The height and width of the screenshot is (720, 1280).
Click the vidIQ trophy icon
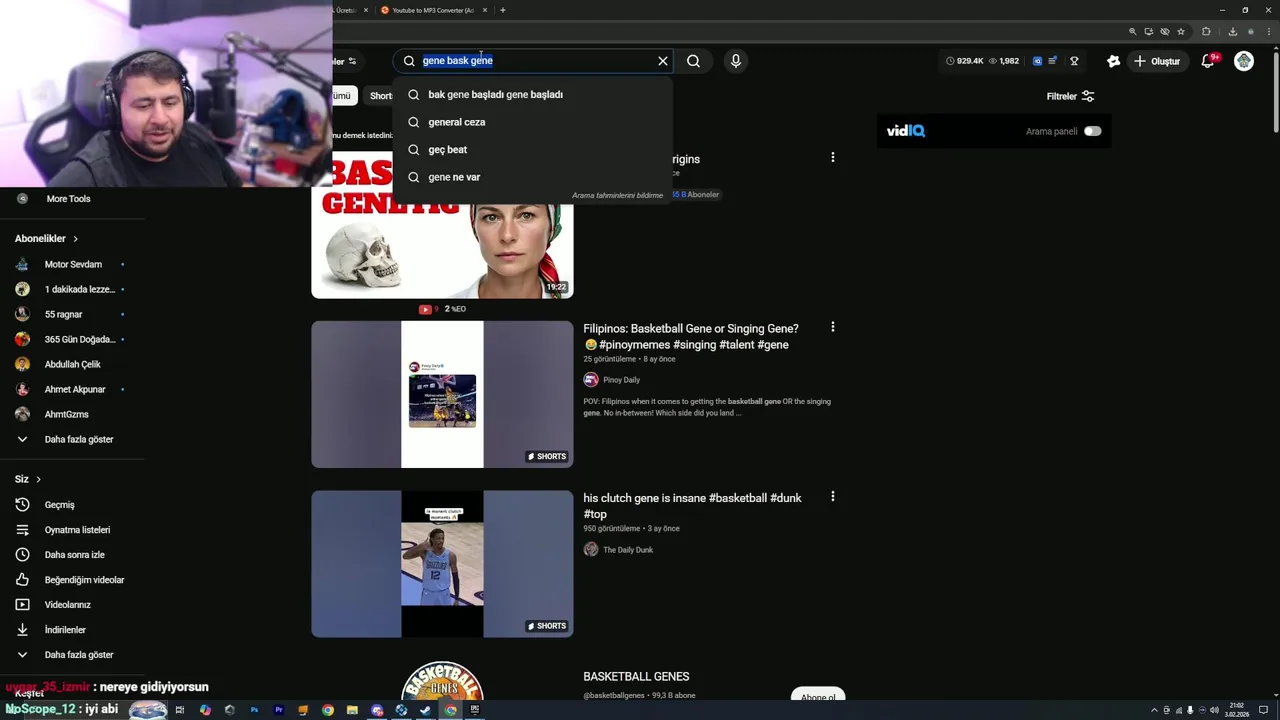(1074, 61)
